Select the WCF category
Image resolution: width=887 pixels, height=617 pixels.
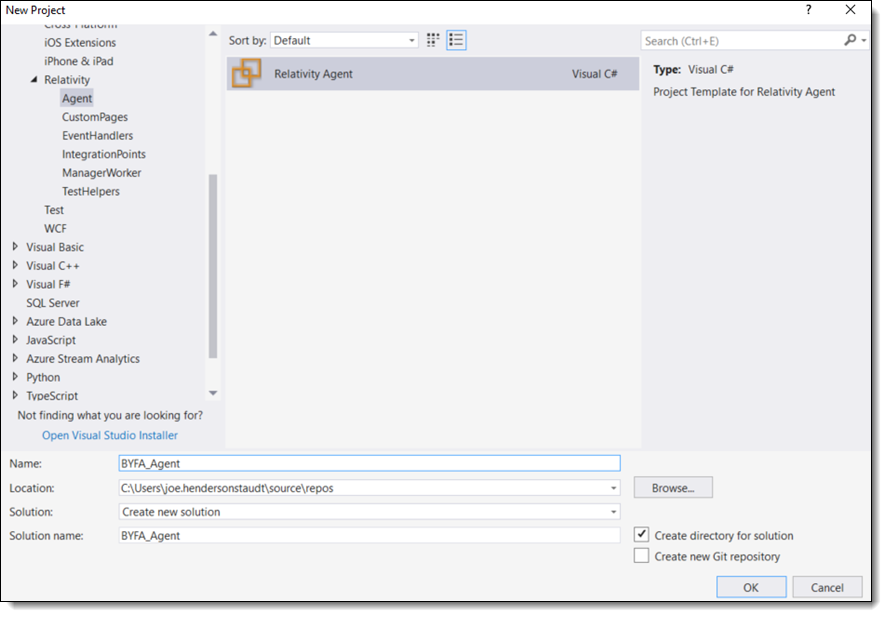click(x=55, y=228)
